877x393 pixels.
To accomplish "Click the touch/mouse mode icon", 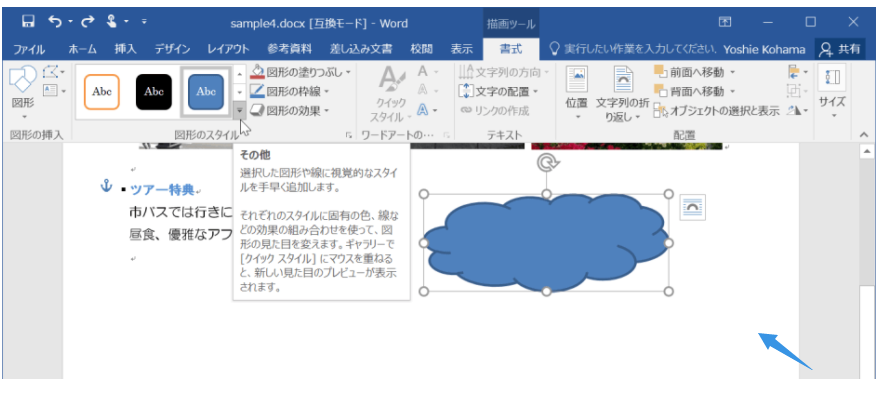I will pos(111,22).
